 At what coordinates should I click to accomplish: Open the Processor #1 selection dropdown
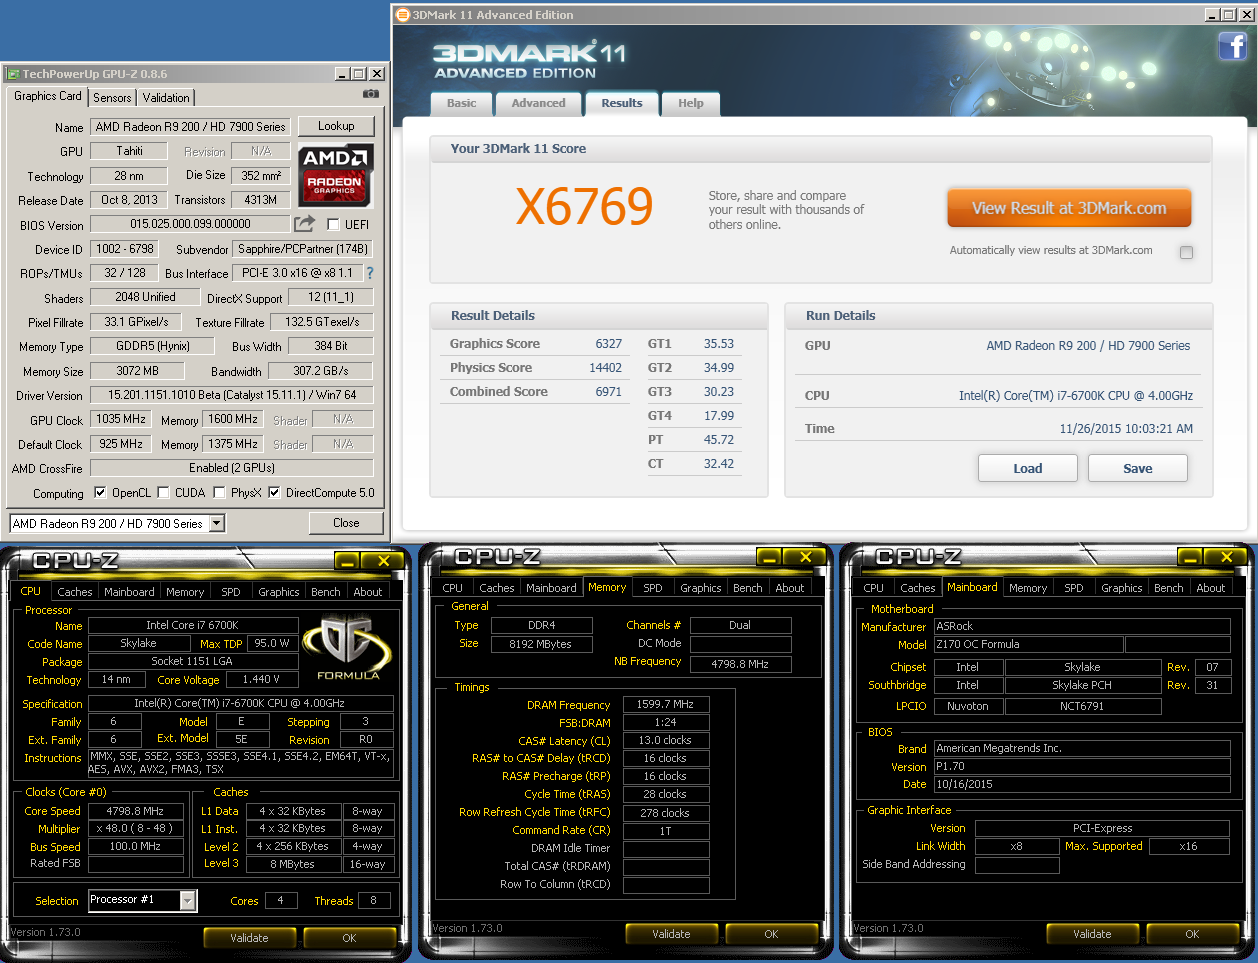coord(188,900)
